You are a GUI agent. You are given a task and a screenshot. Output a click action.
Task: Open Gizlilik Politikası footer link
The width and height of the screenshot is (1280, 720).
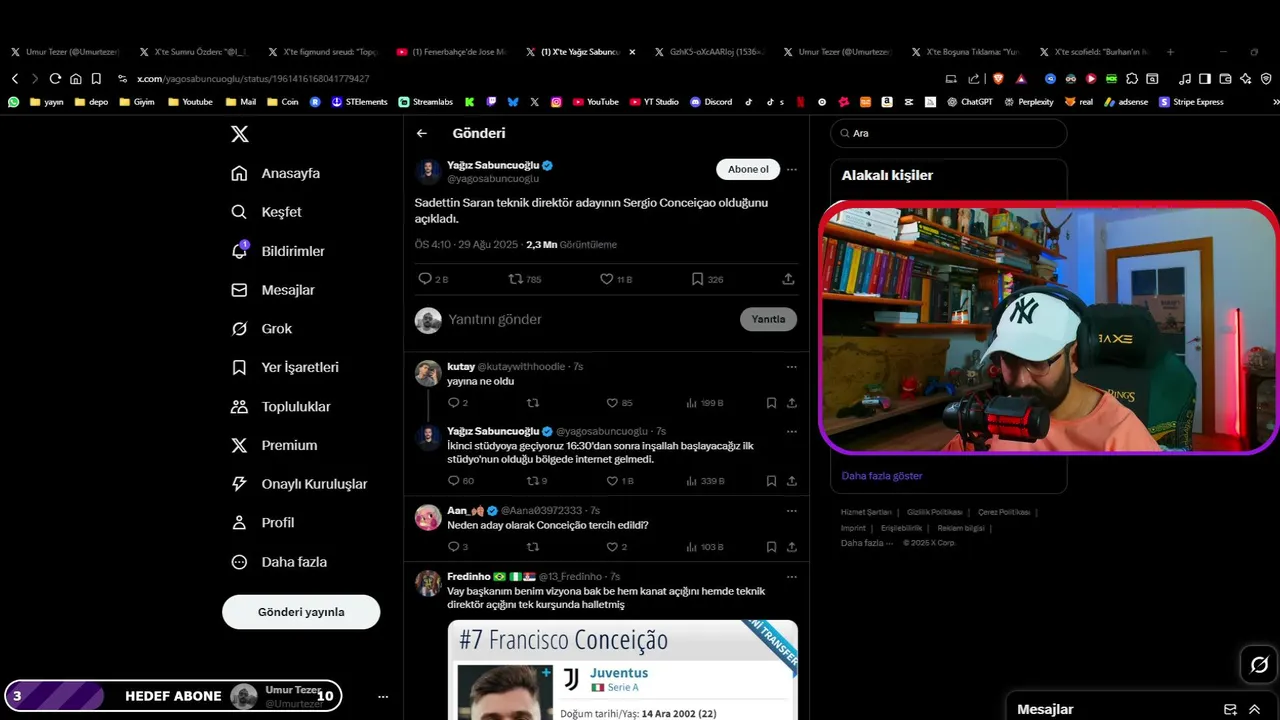[934, 512]
